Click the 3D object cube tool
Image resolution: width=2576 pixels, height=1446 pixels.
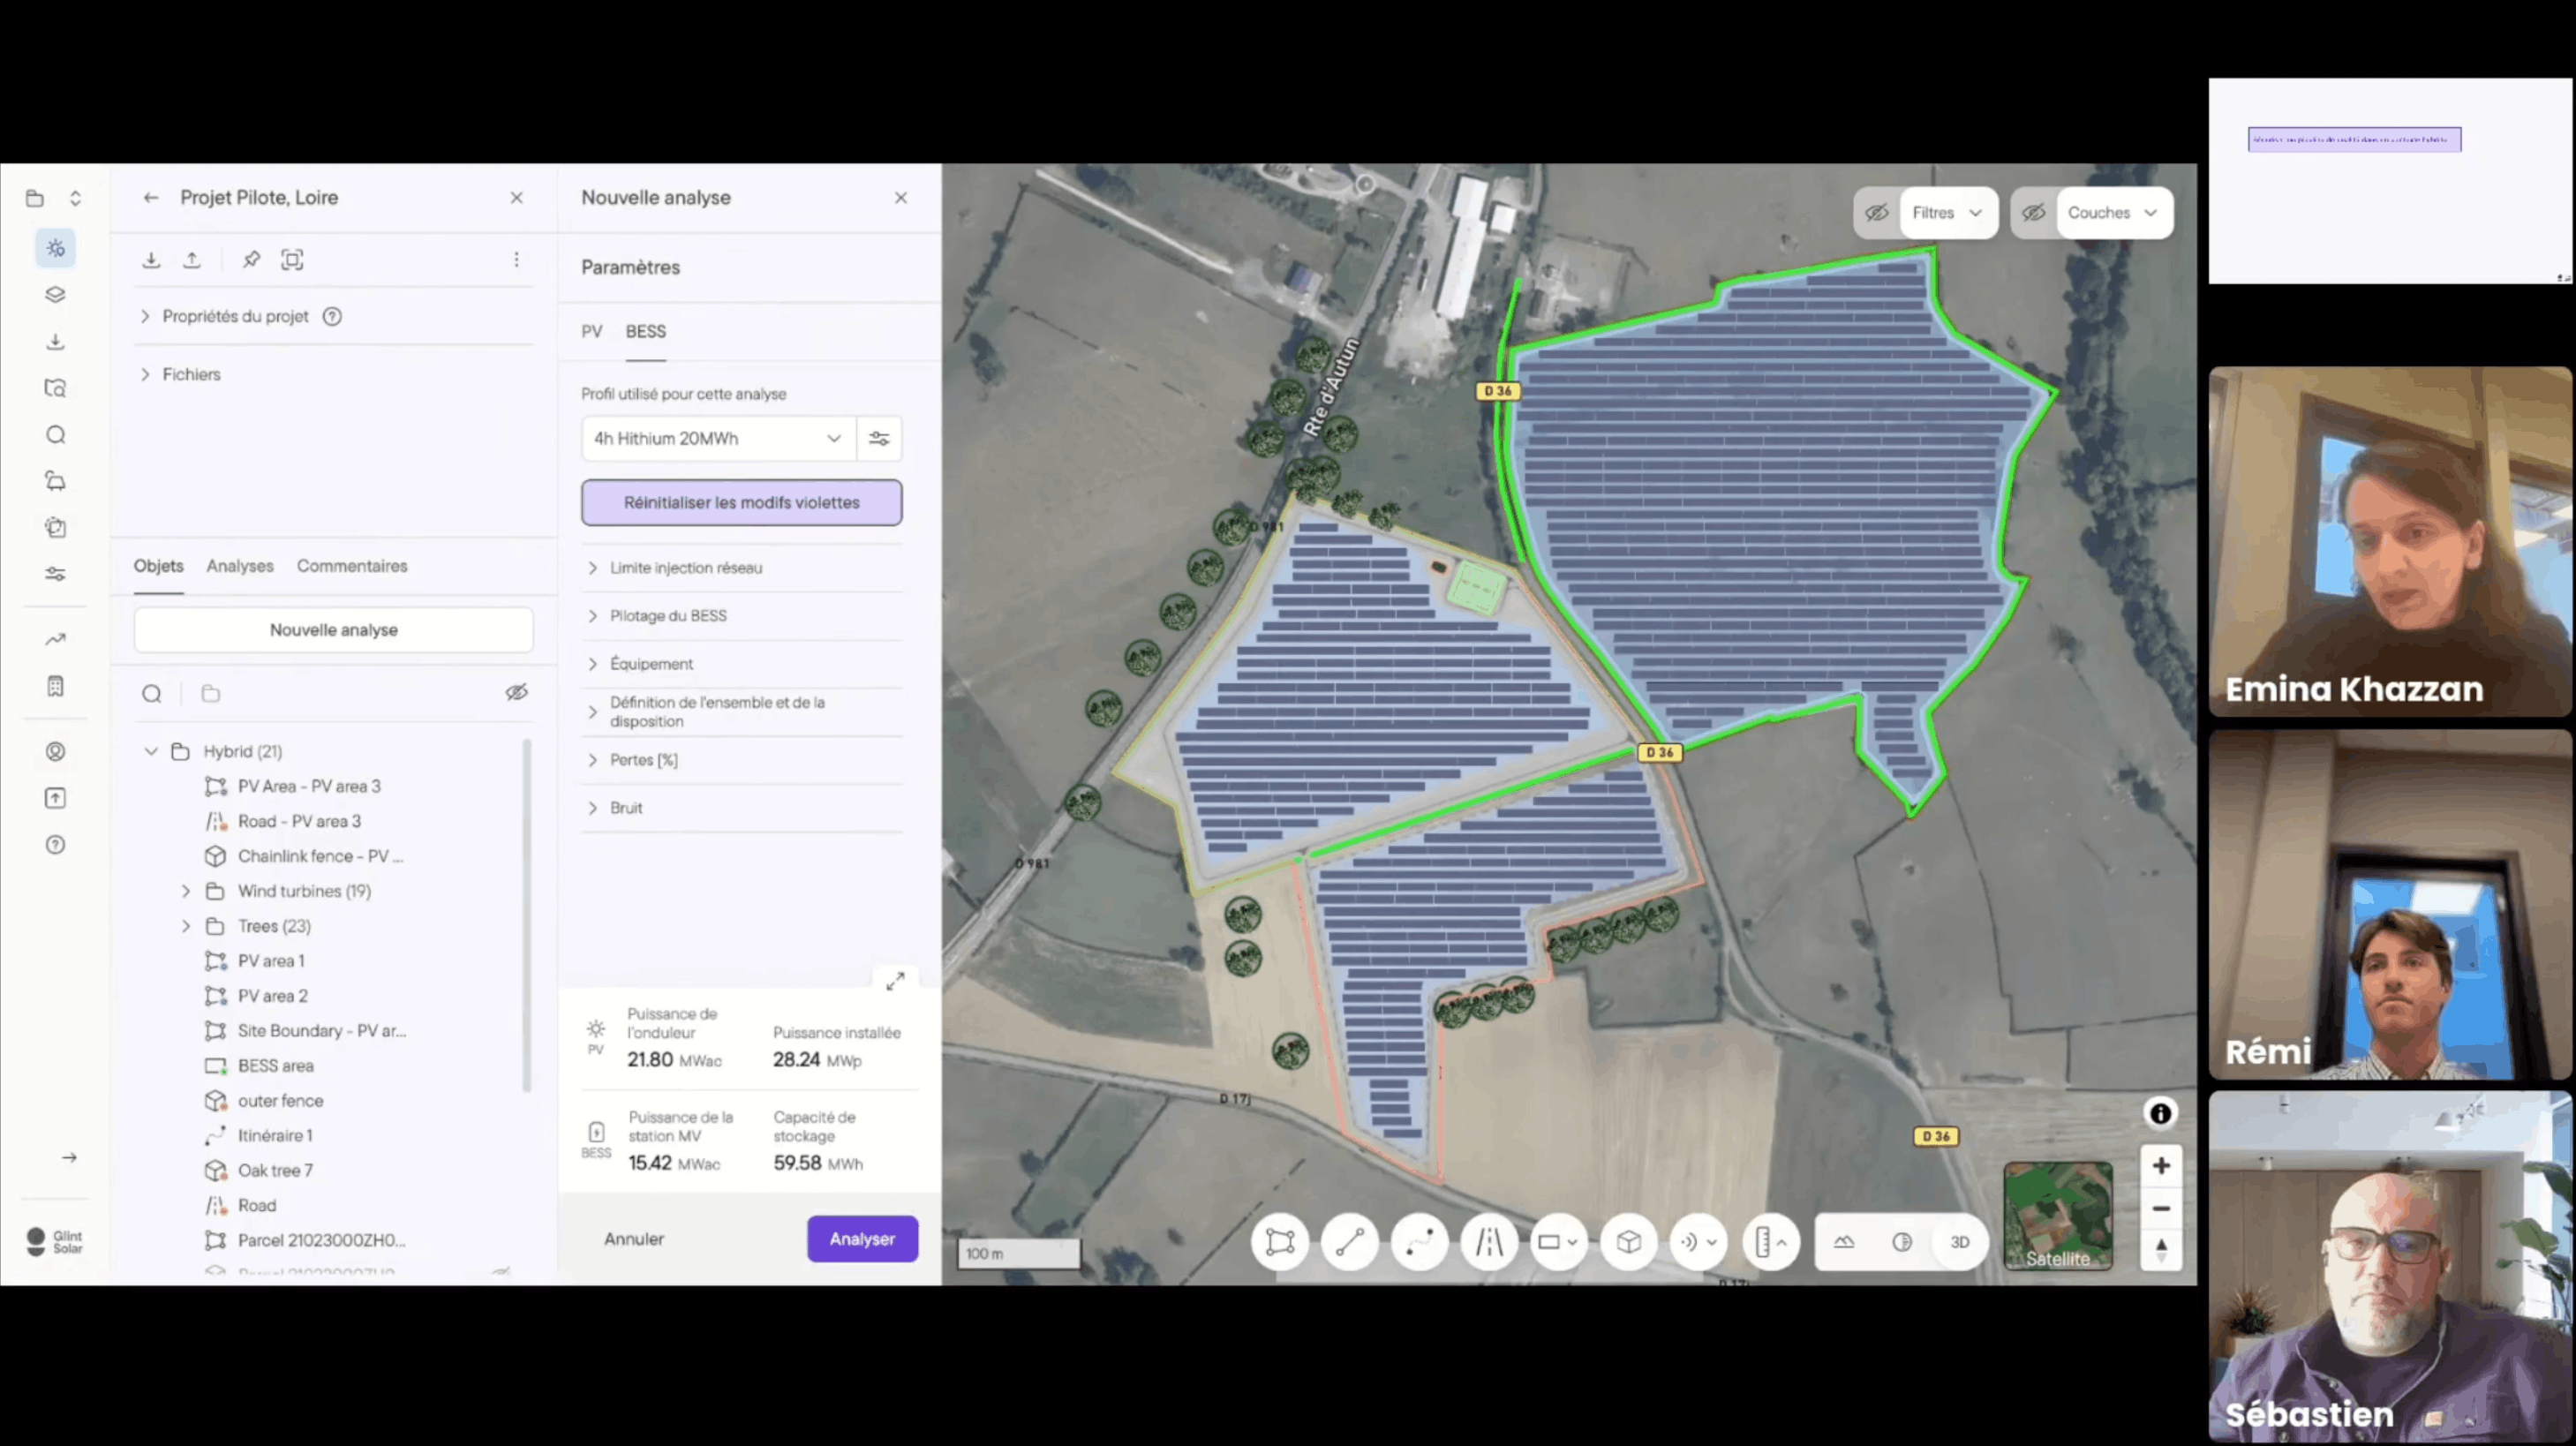click(1628, 1242)
